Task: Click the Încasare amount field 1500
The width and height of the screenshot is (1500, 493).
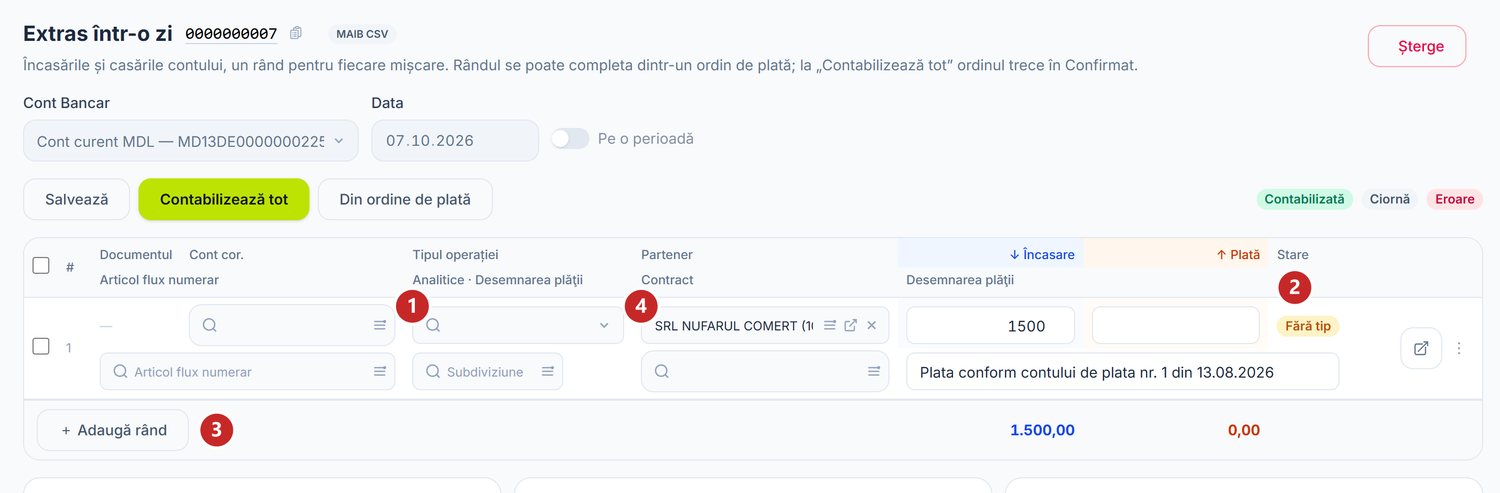Action: click(x=991, y=325)
